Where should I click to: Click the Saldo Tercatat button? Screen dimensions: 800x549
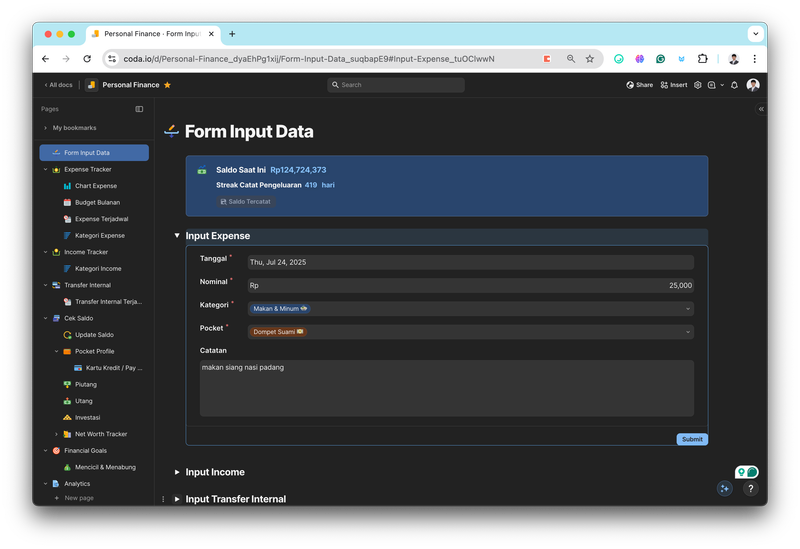coord(246,201)
